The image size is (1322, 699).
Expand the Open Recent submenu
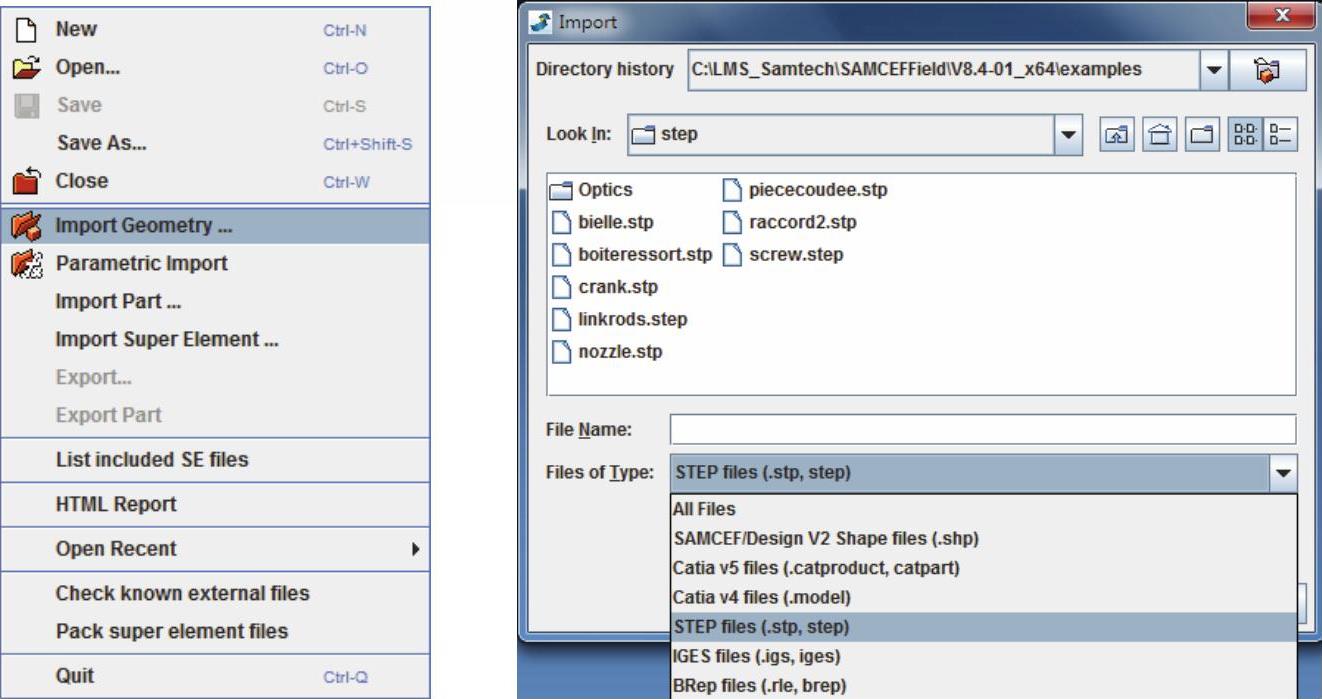click(x=415, y=549)
